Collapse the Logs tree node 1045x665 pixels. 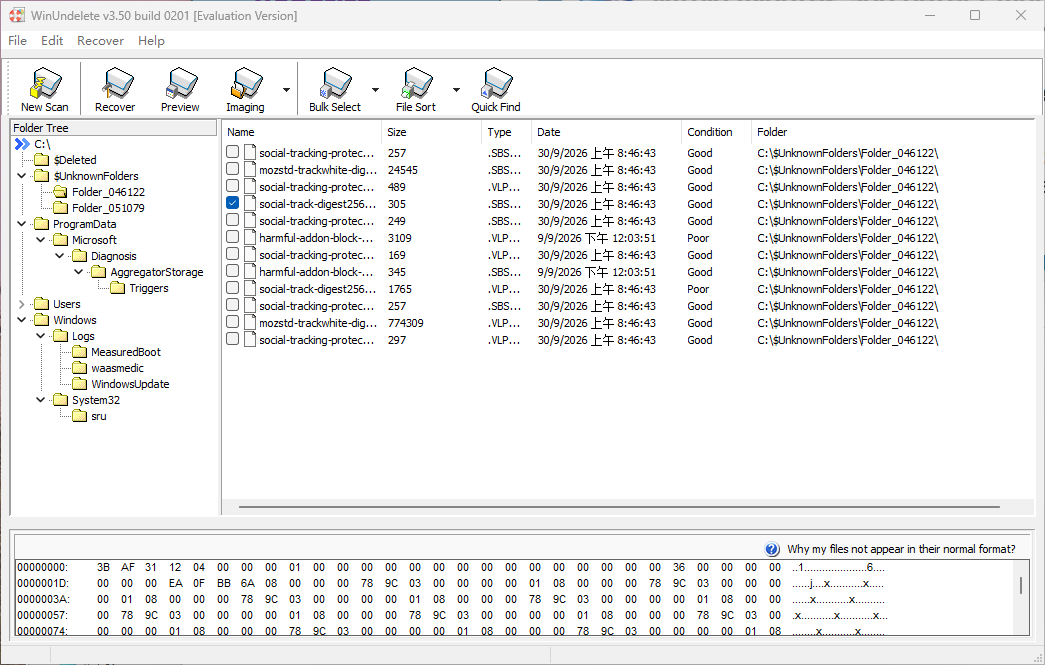(41, 336)
